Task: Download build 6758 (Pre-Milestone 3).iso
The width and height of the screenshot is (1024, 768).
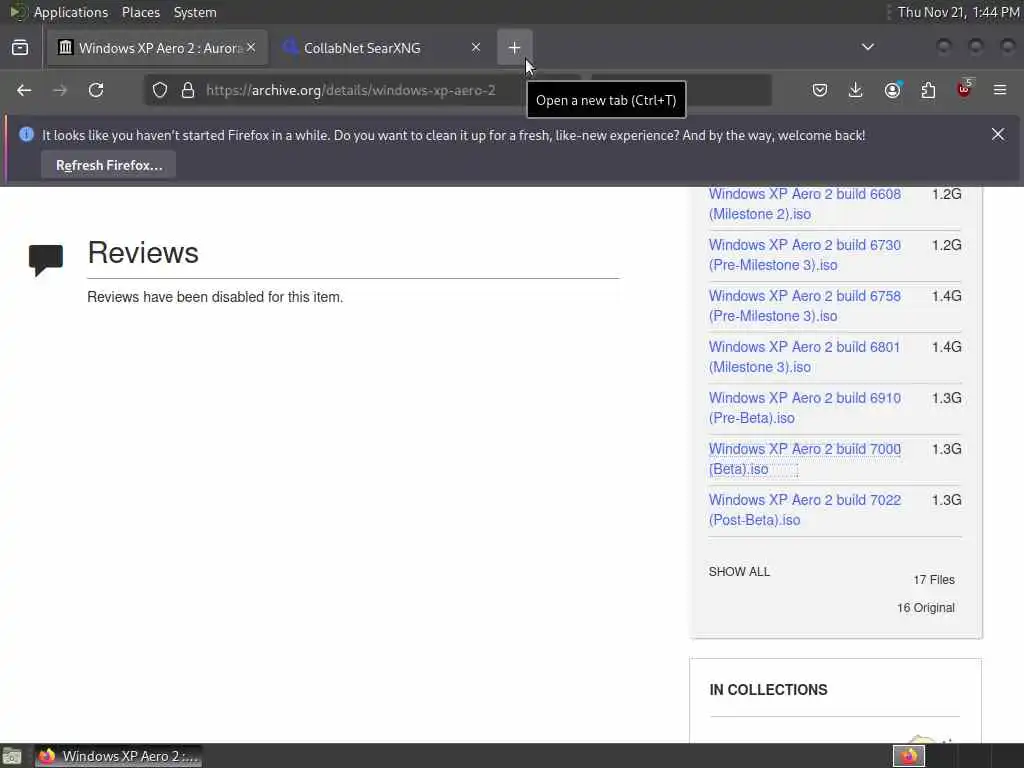Action: [x=805, y=306]
